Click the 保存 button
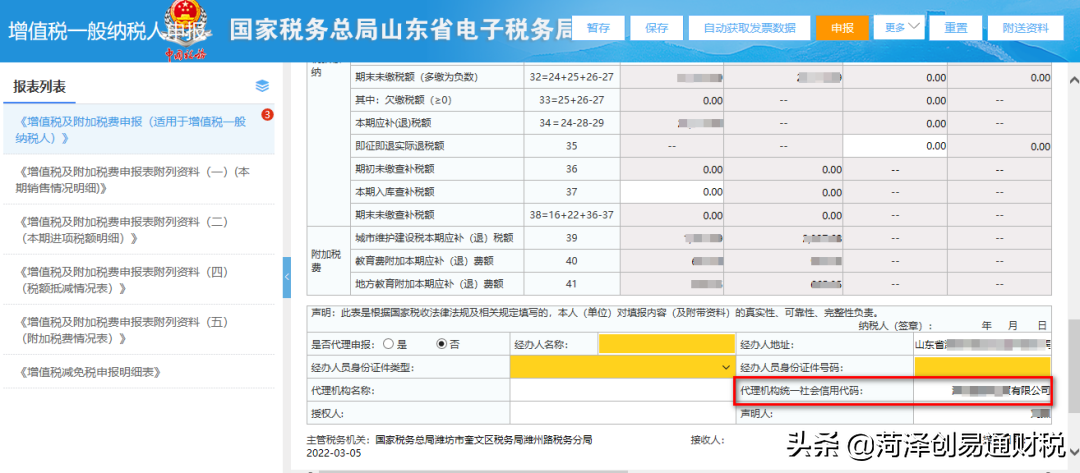Screen dimensions: 1080x473 [657, 28]
